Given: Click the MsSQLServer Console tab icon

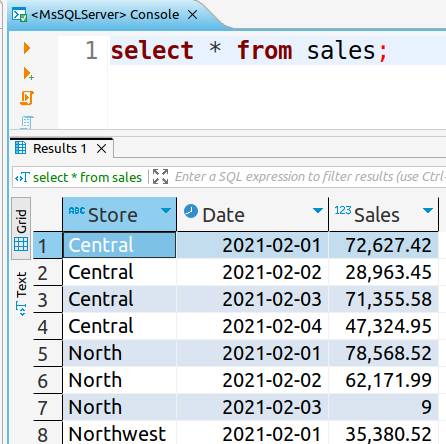Looking at the screenshot, I should pos(19,15).
